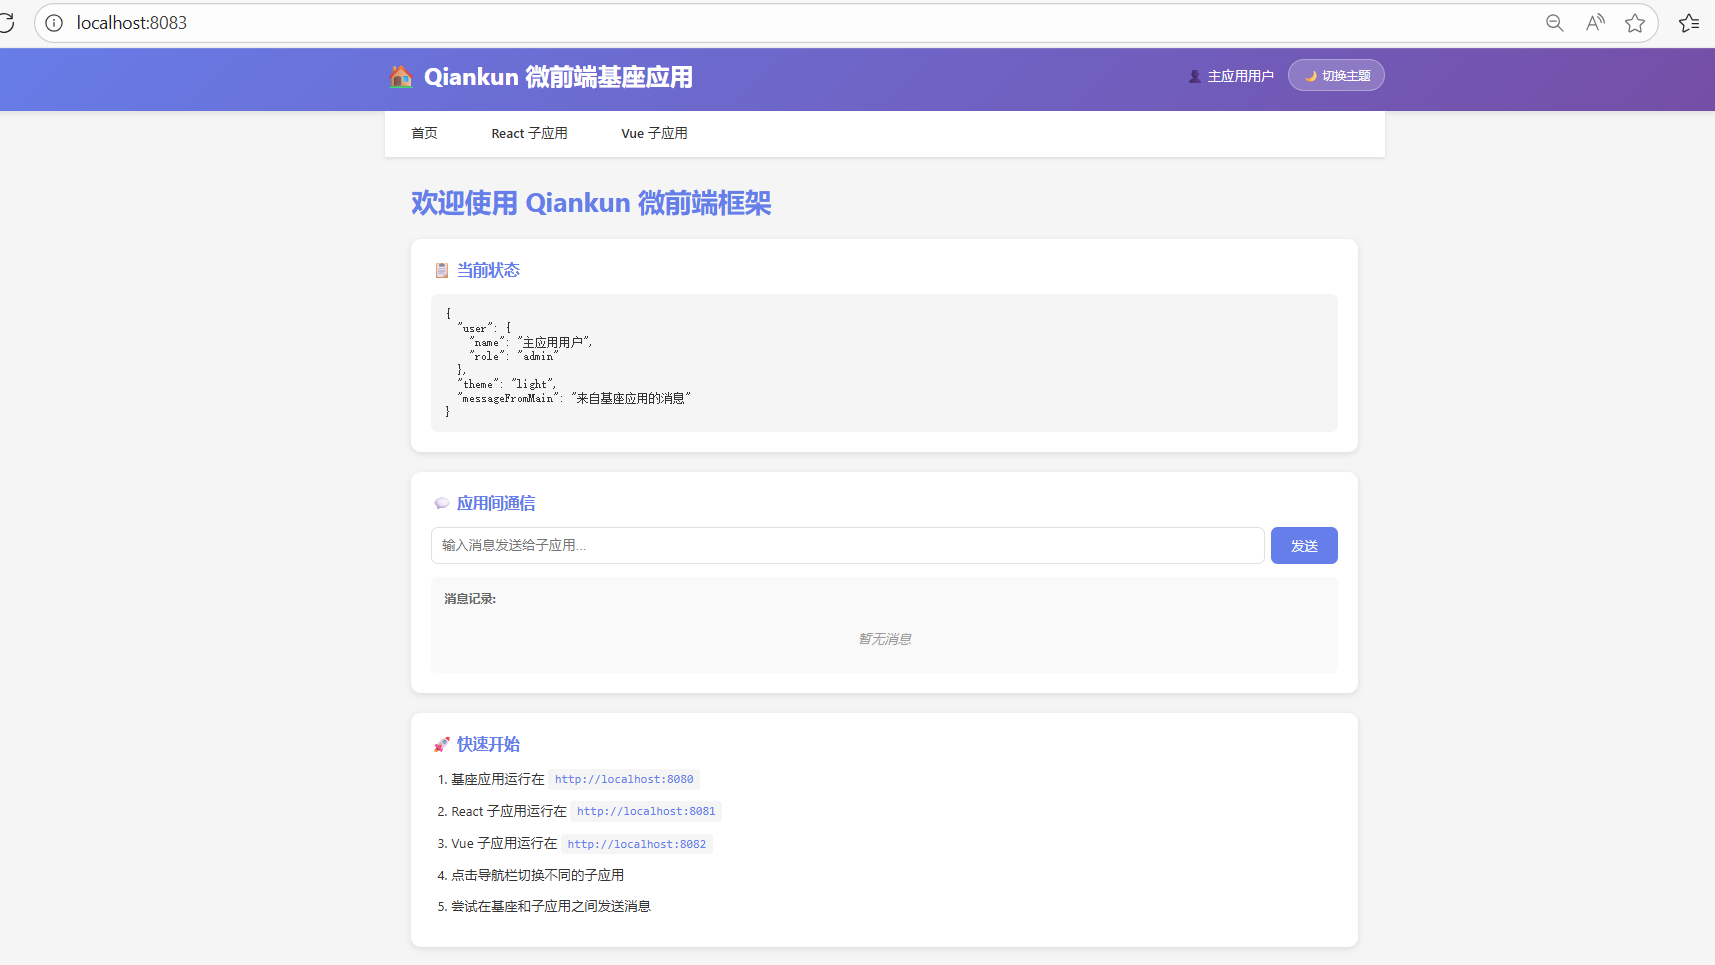
Task: Toggle theme with 切换主题 button
Action: coord(1336,75)
